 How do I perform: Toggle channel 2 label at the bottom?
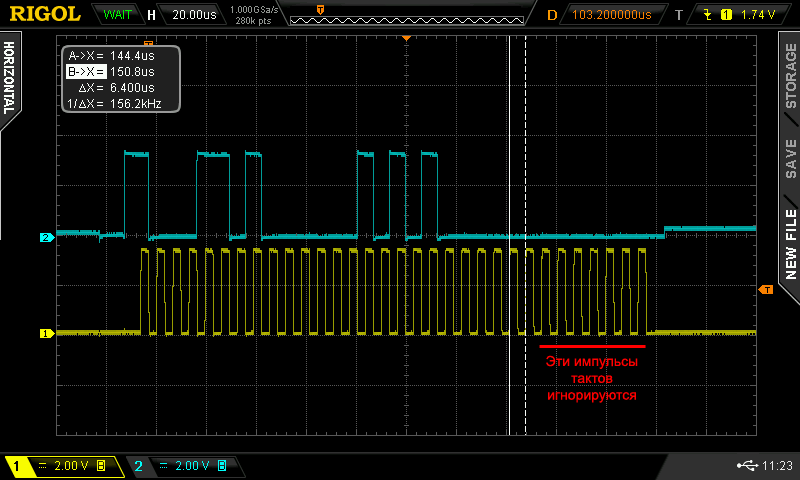(x=138, y=466)
